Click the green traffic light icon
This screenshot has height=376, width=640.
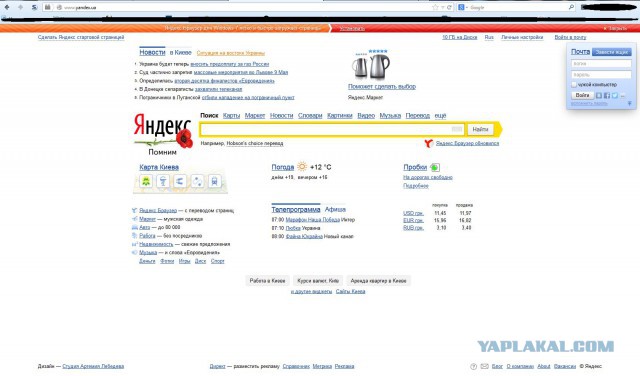[435, 167]
